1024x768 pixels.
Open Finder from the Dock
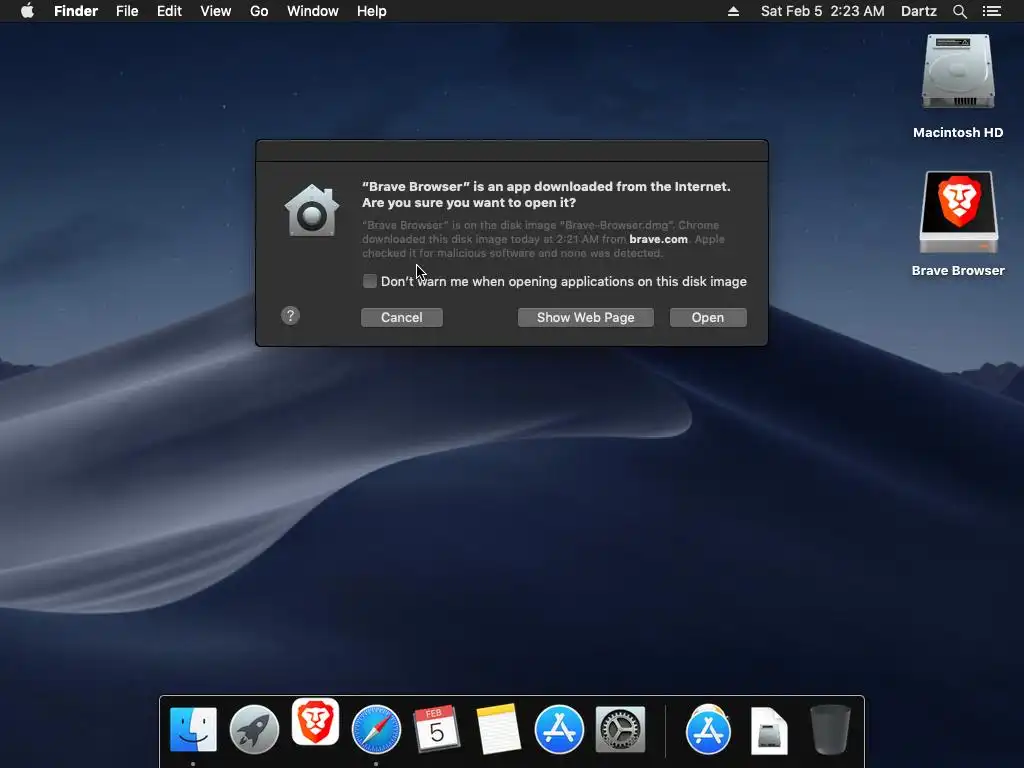[193, 729]
